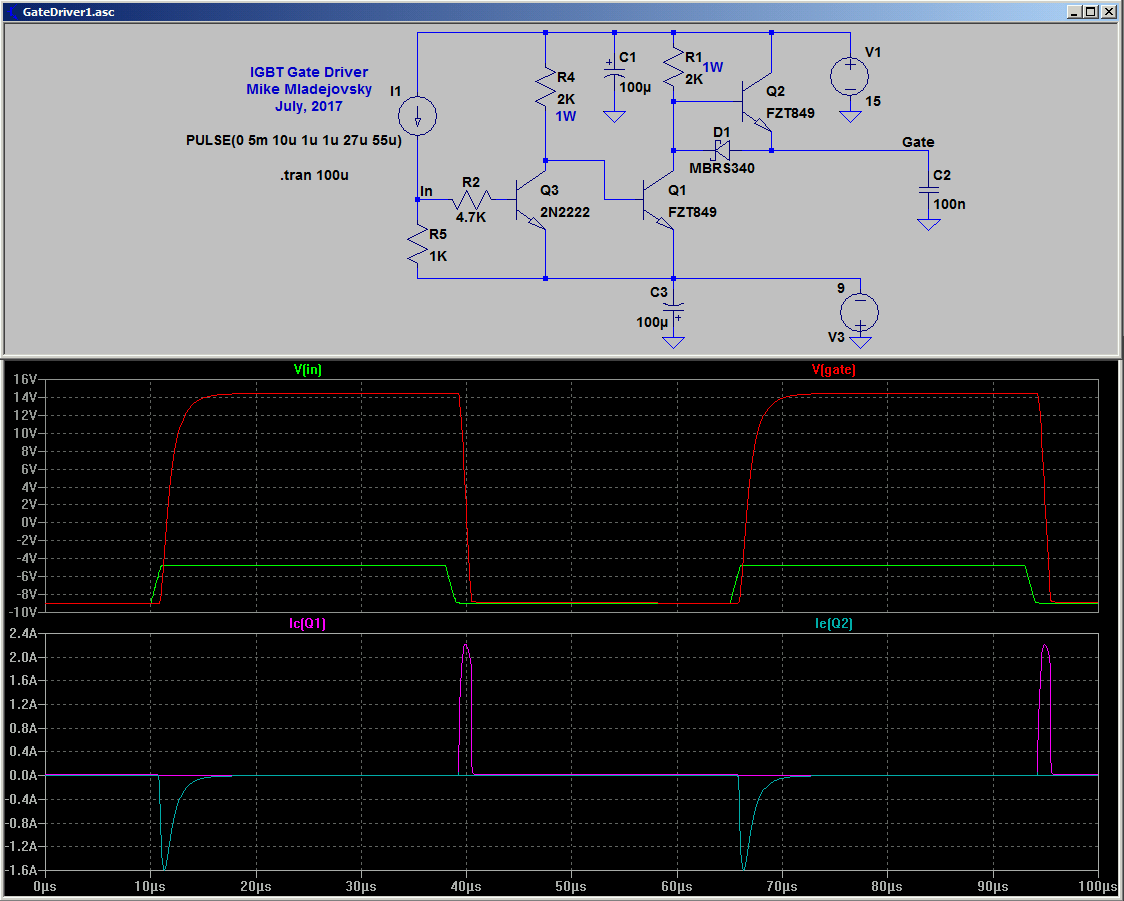Select resistor R5 symbol
The image size is (1124, 901).
click(417, 244)
